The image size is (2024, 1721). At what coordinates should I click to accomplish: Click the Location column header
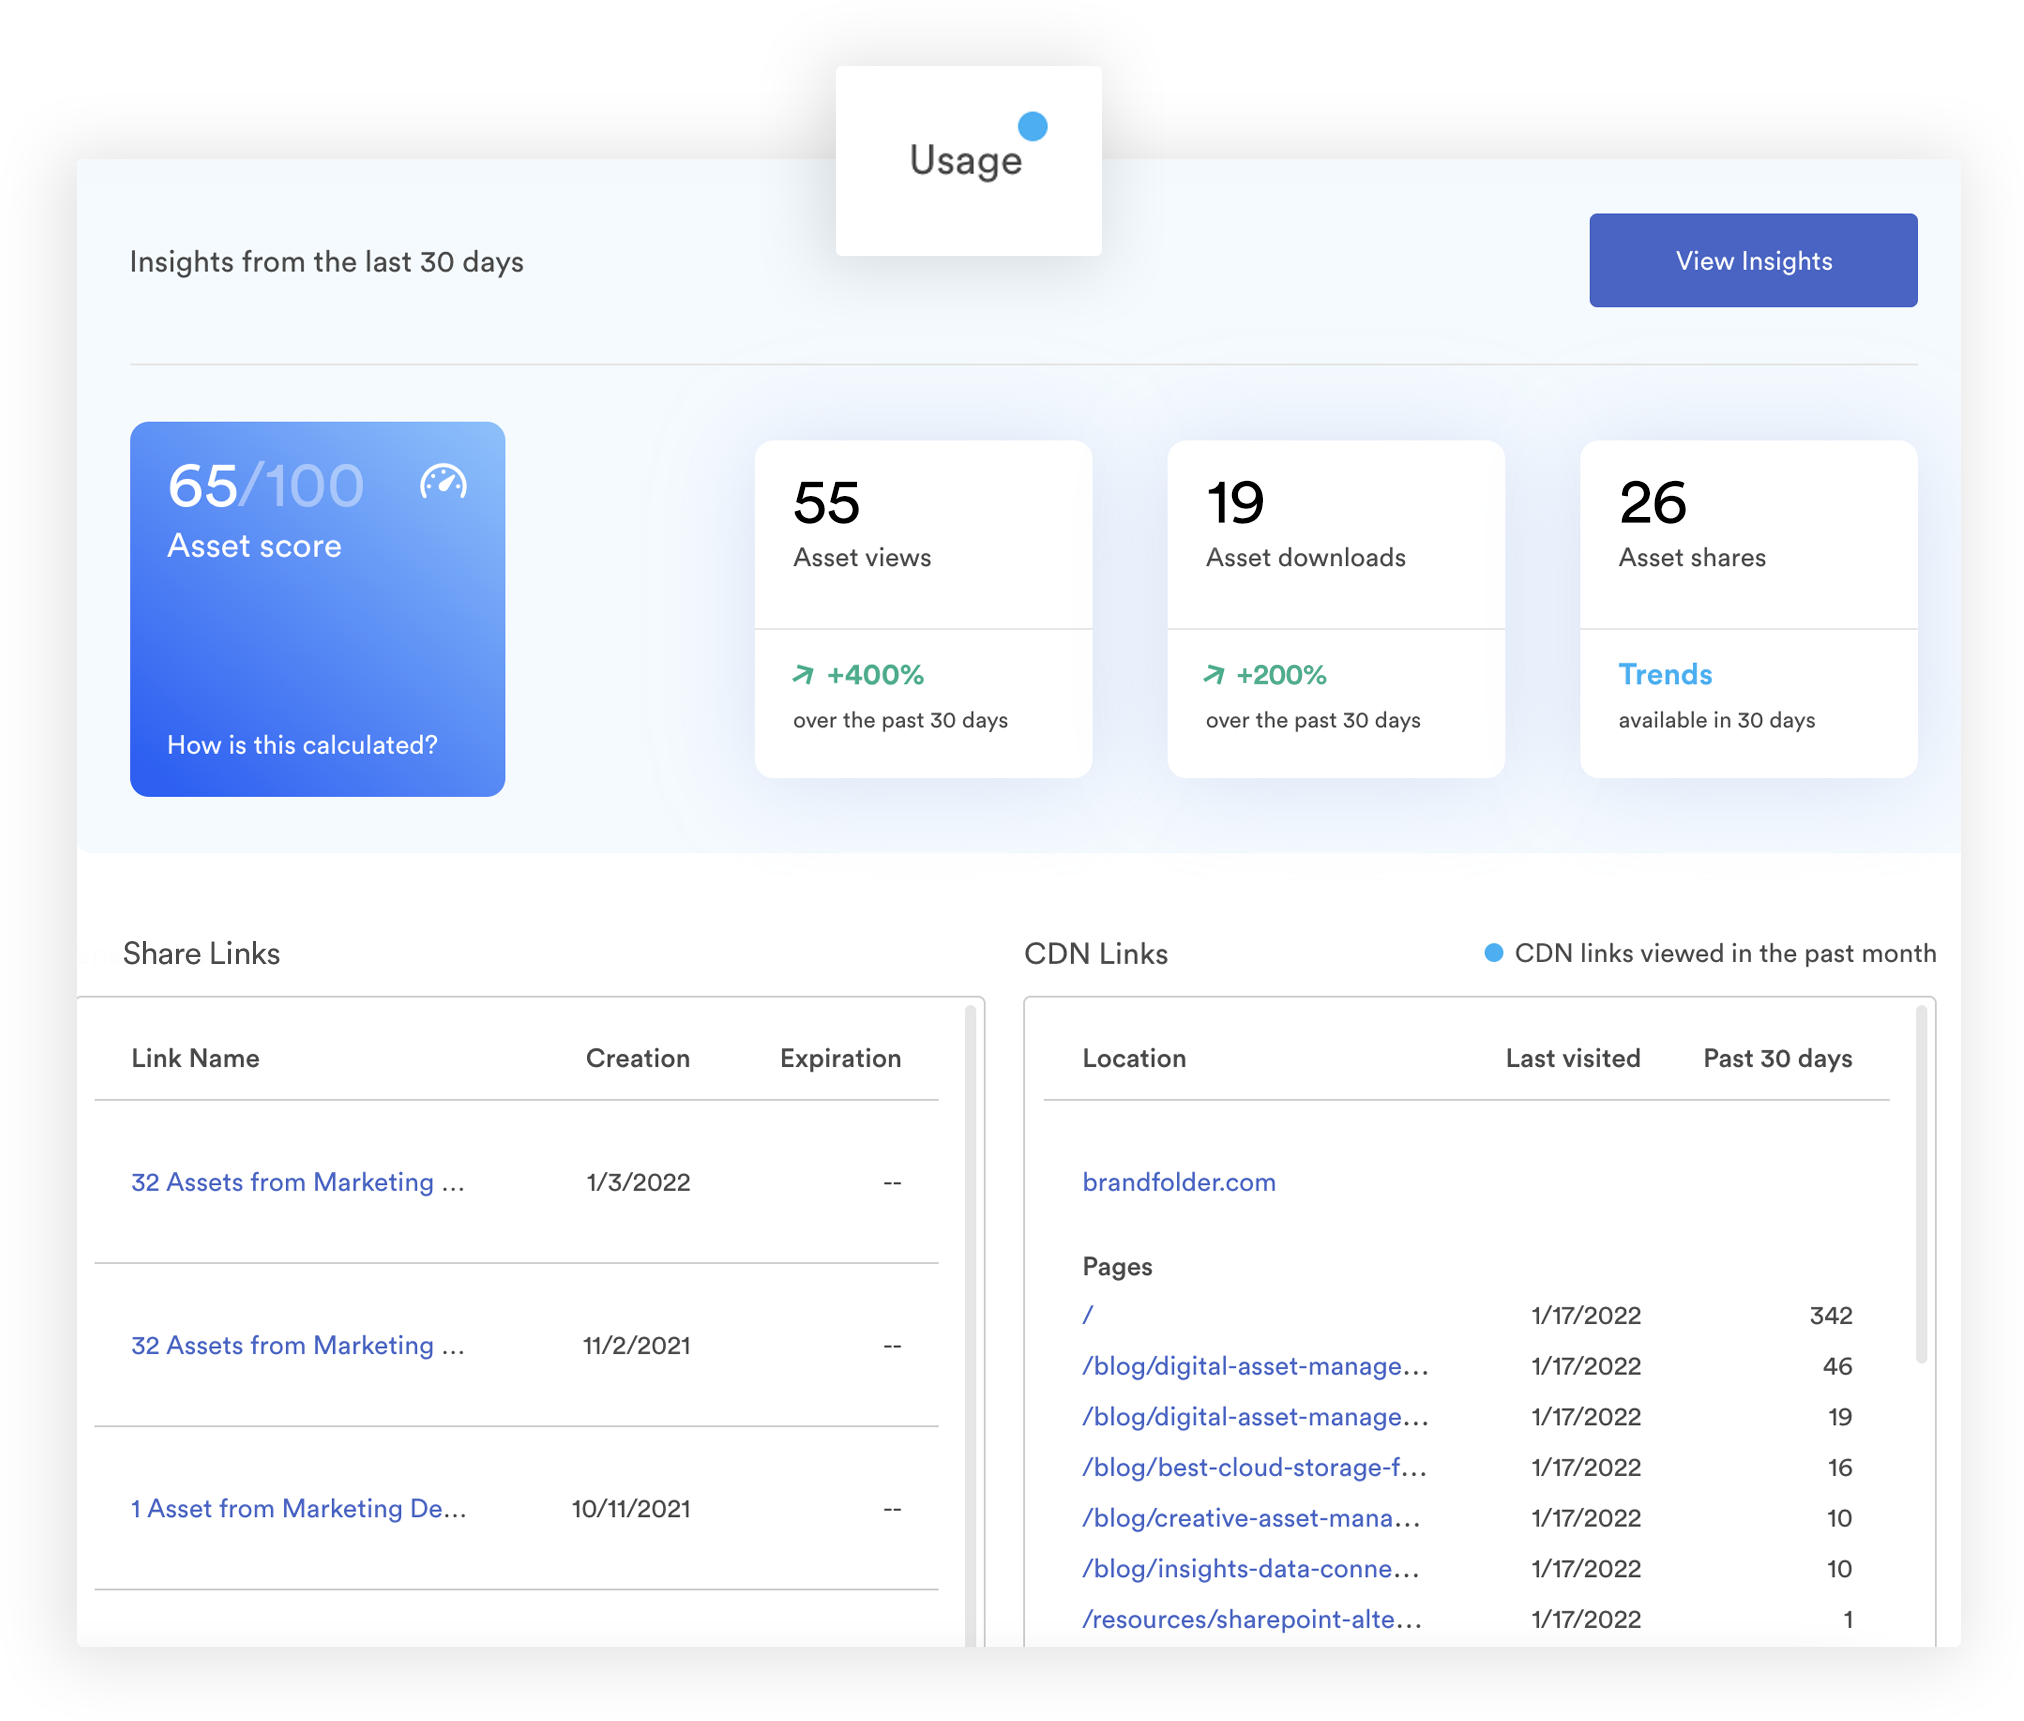1134,1058
